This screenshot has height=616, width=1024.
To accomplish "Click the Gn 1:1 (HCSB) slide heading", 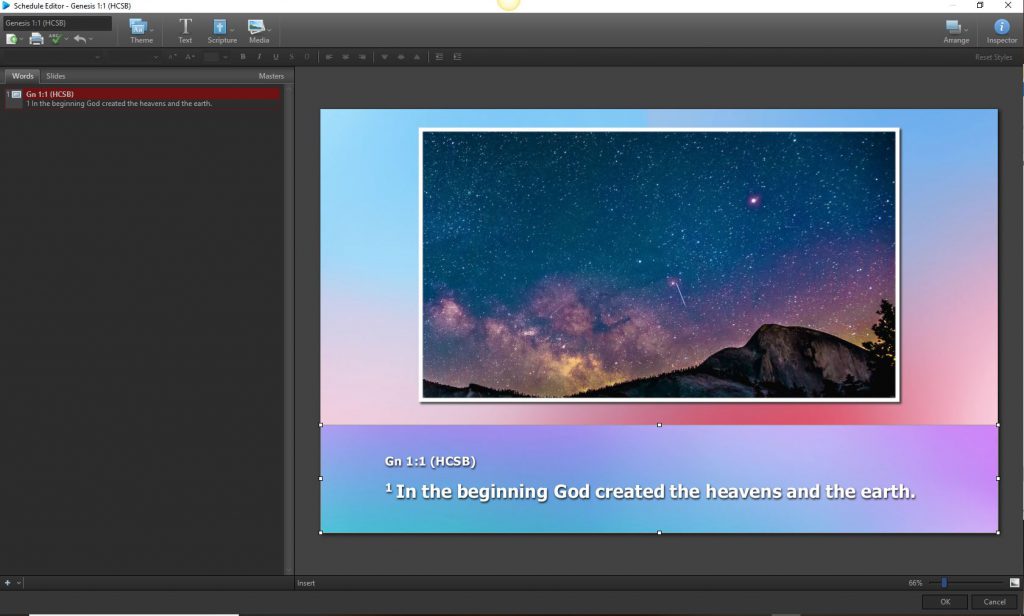I will (430, 461).
